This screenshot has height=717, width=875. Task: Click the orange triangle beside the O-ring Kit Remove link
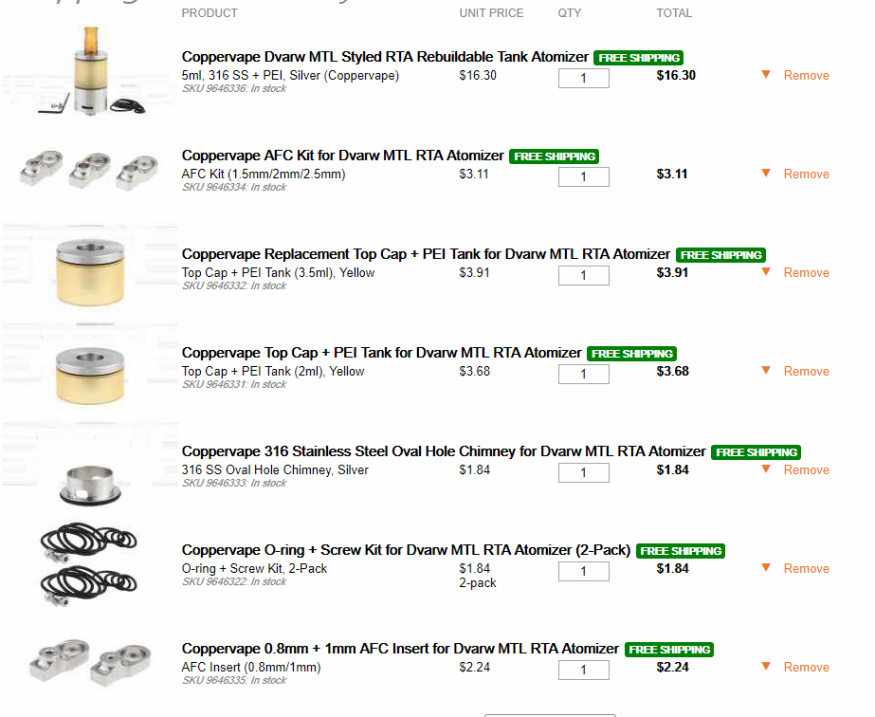[766, 567]
